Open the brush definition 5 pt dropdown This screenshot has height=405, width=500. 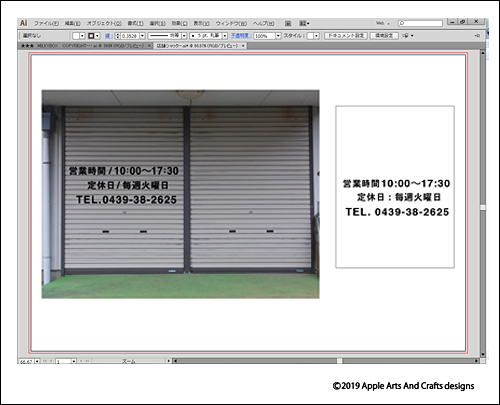click(x=225, y=36)
